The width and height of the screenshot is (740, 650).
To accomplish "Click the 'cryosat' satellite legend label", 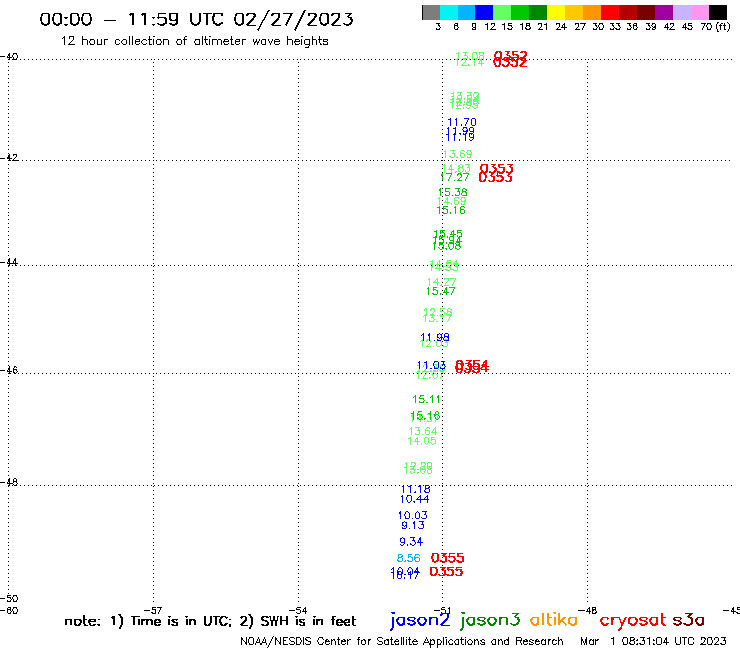I will 633,620.
